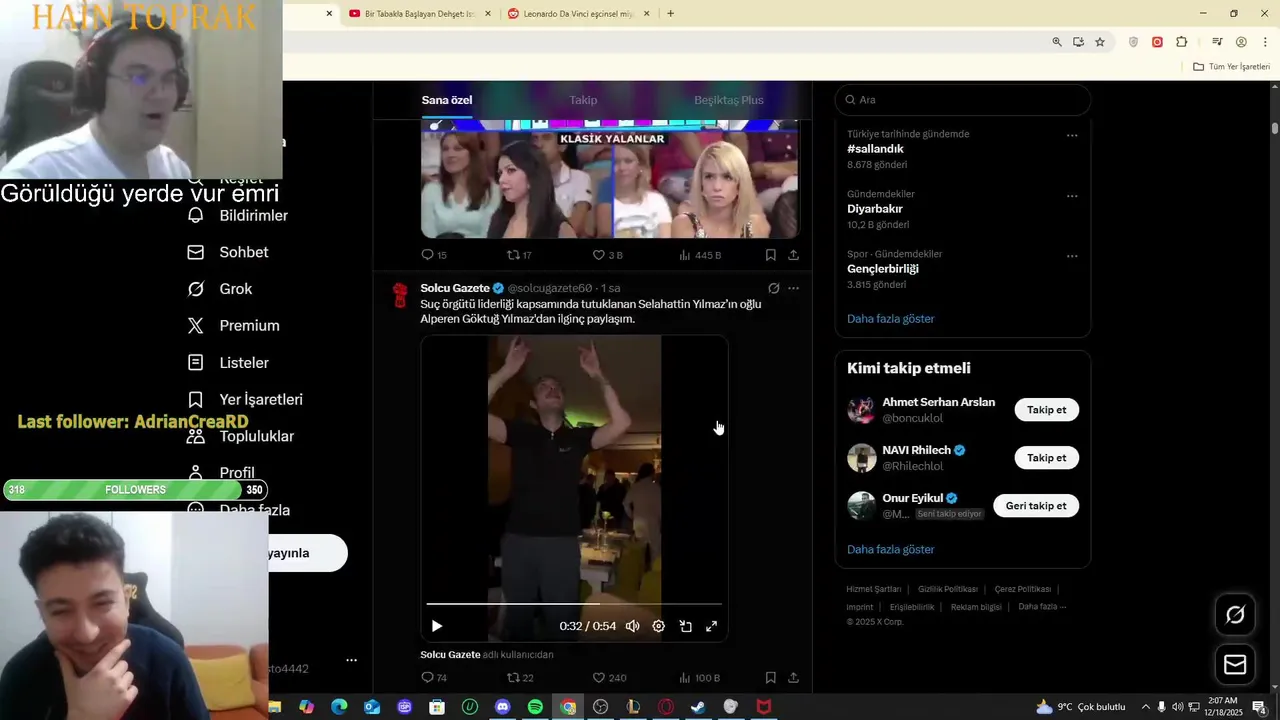Open OBS Studio from the taskbar
The height and width of the screenshot is (720, 1280).
[600, 707]
